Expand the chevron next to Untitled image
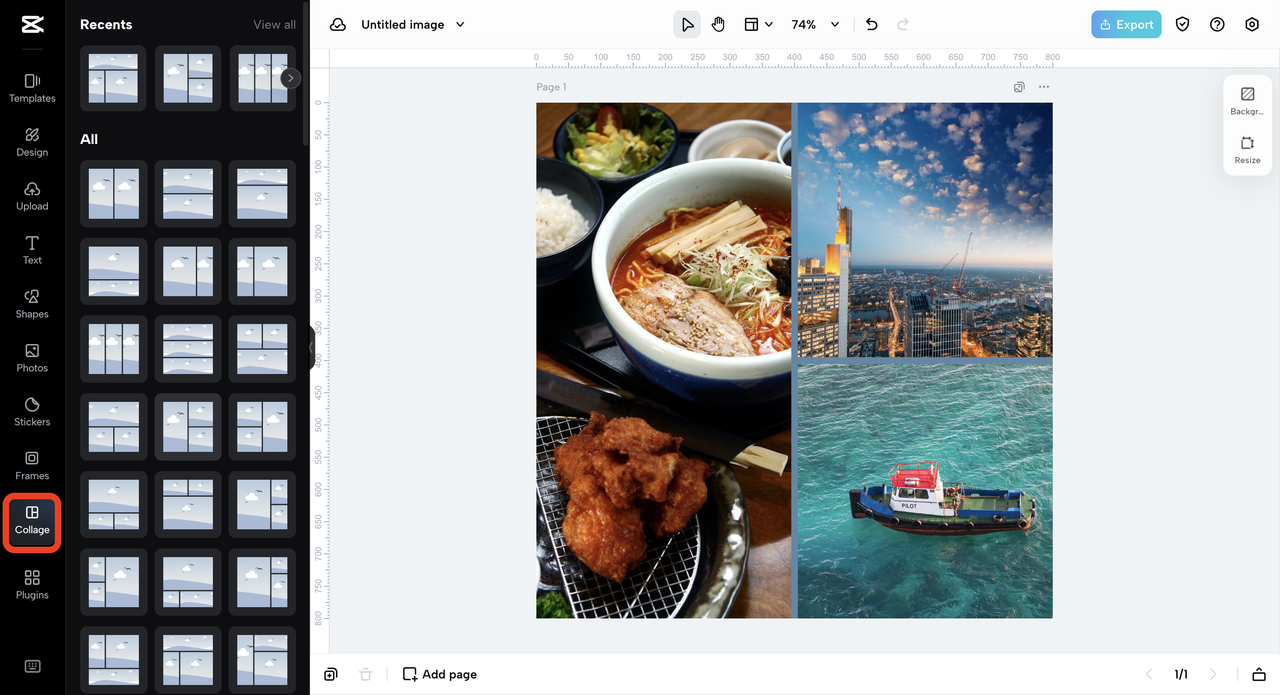 point(460,24)
